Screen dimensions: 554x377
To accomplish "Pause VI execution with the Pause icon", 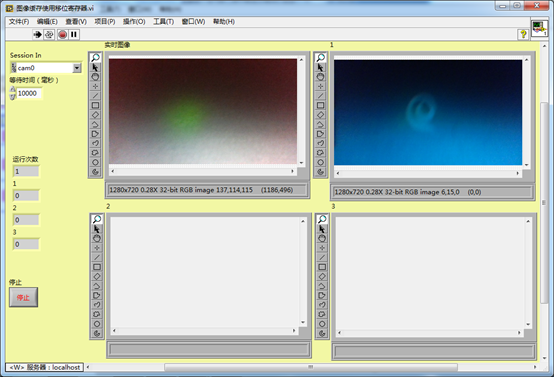I will (74, 34).
